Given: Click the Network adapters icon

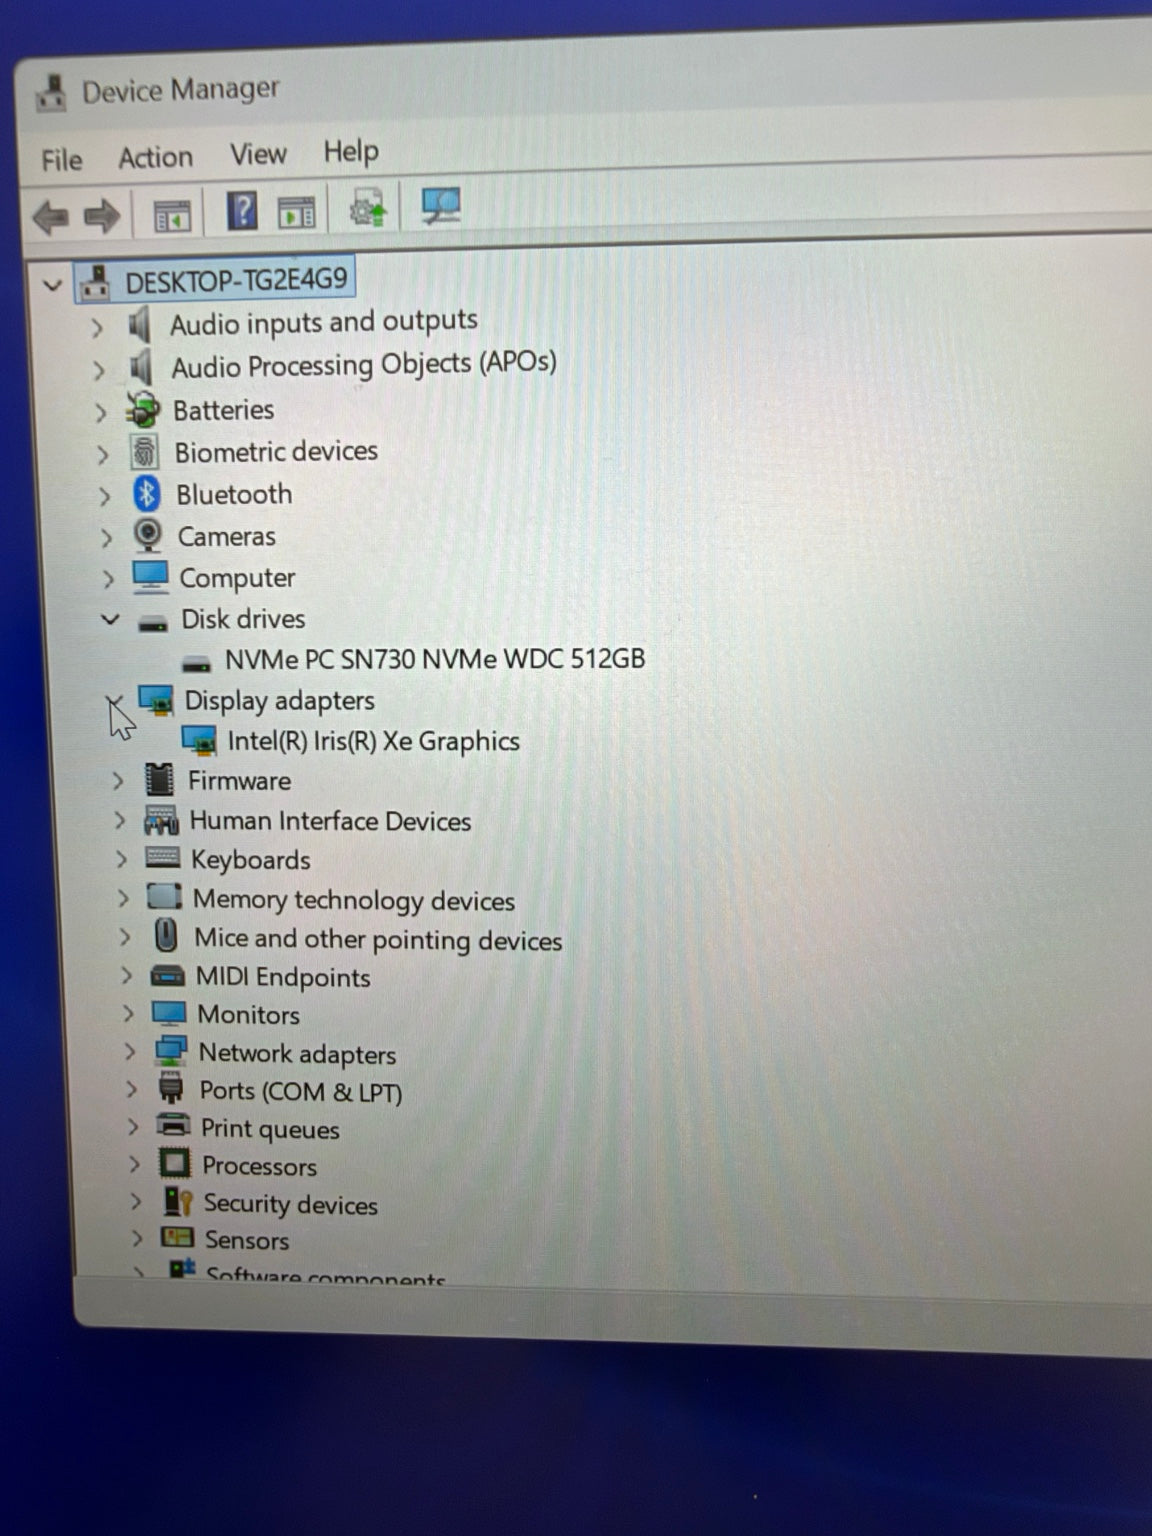Looking at the screenshot, I should click(x=171, y=1051).
